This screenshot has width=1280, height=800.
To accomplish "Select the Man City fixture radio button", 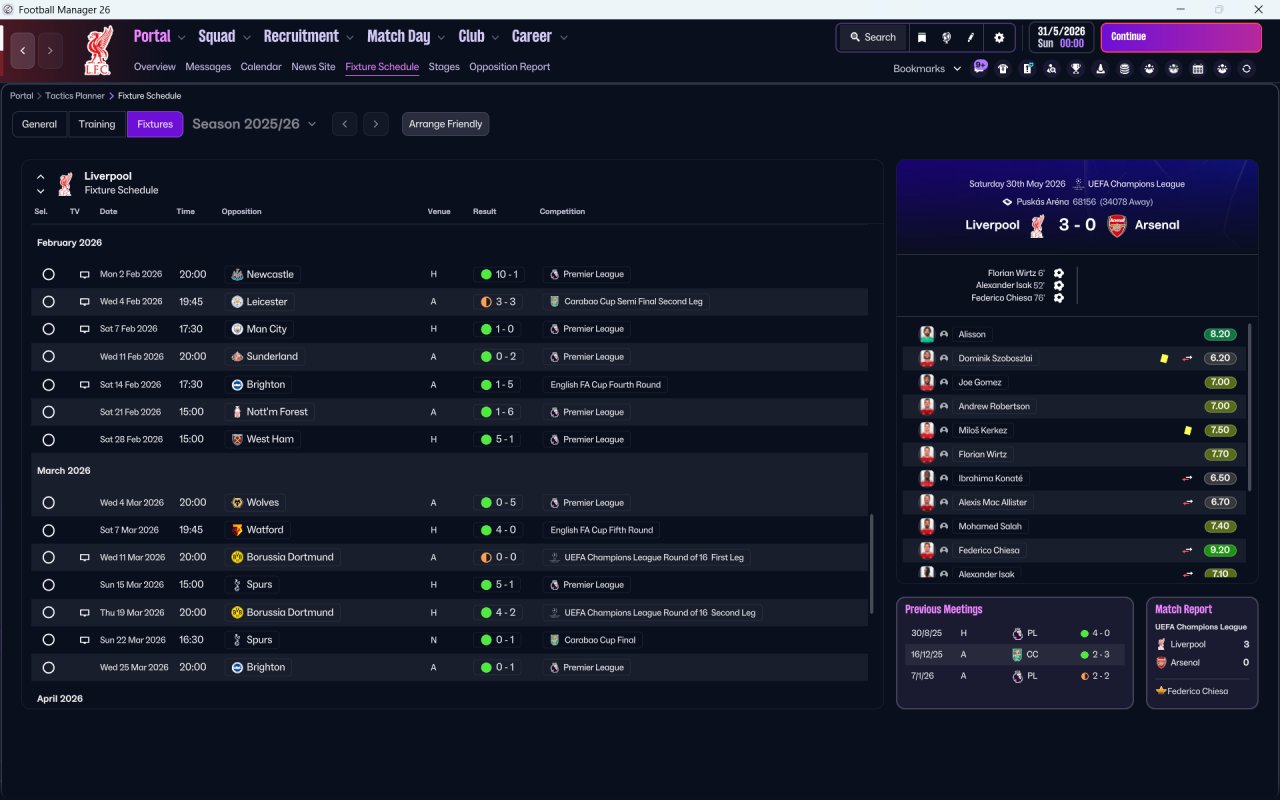I will (48, 329).
